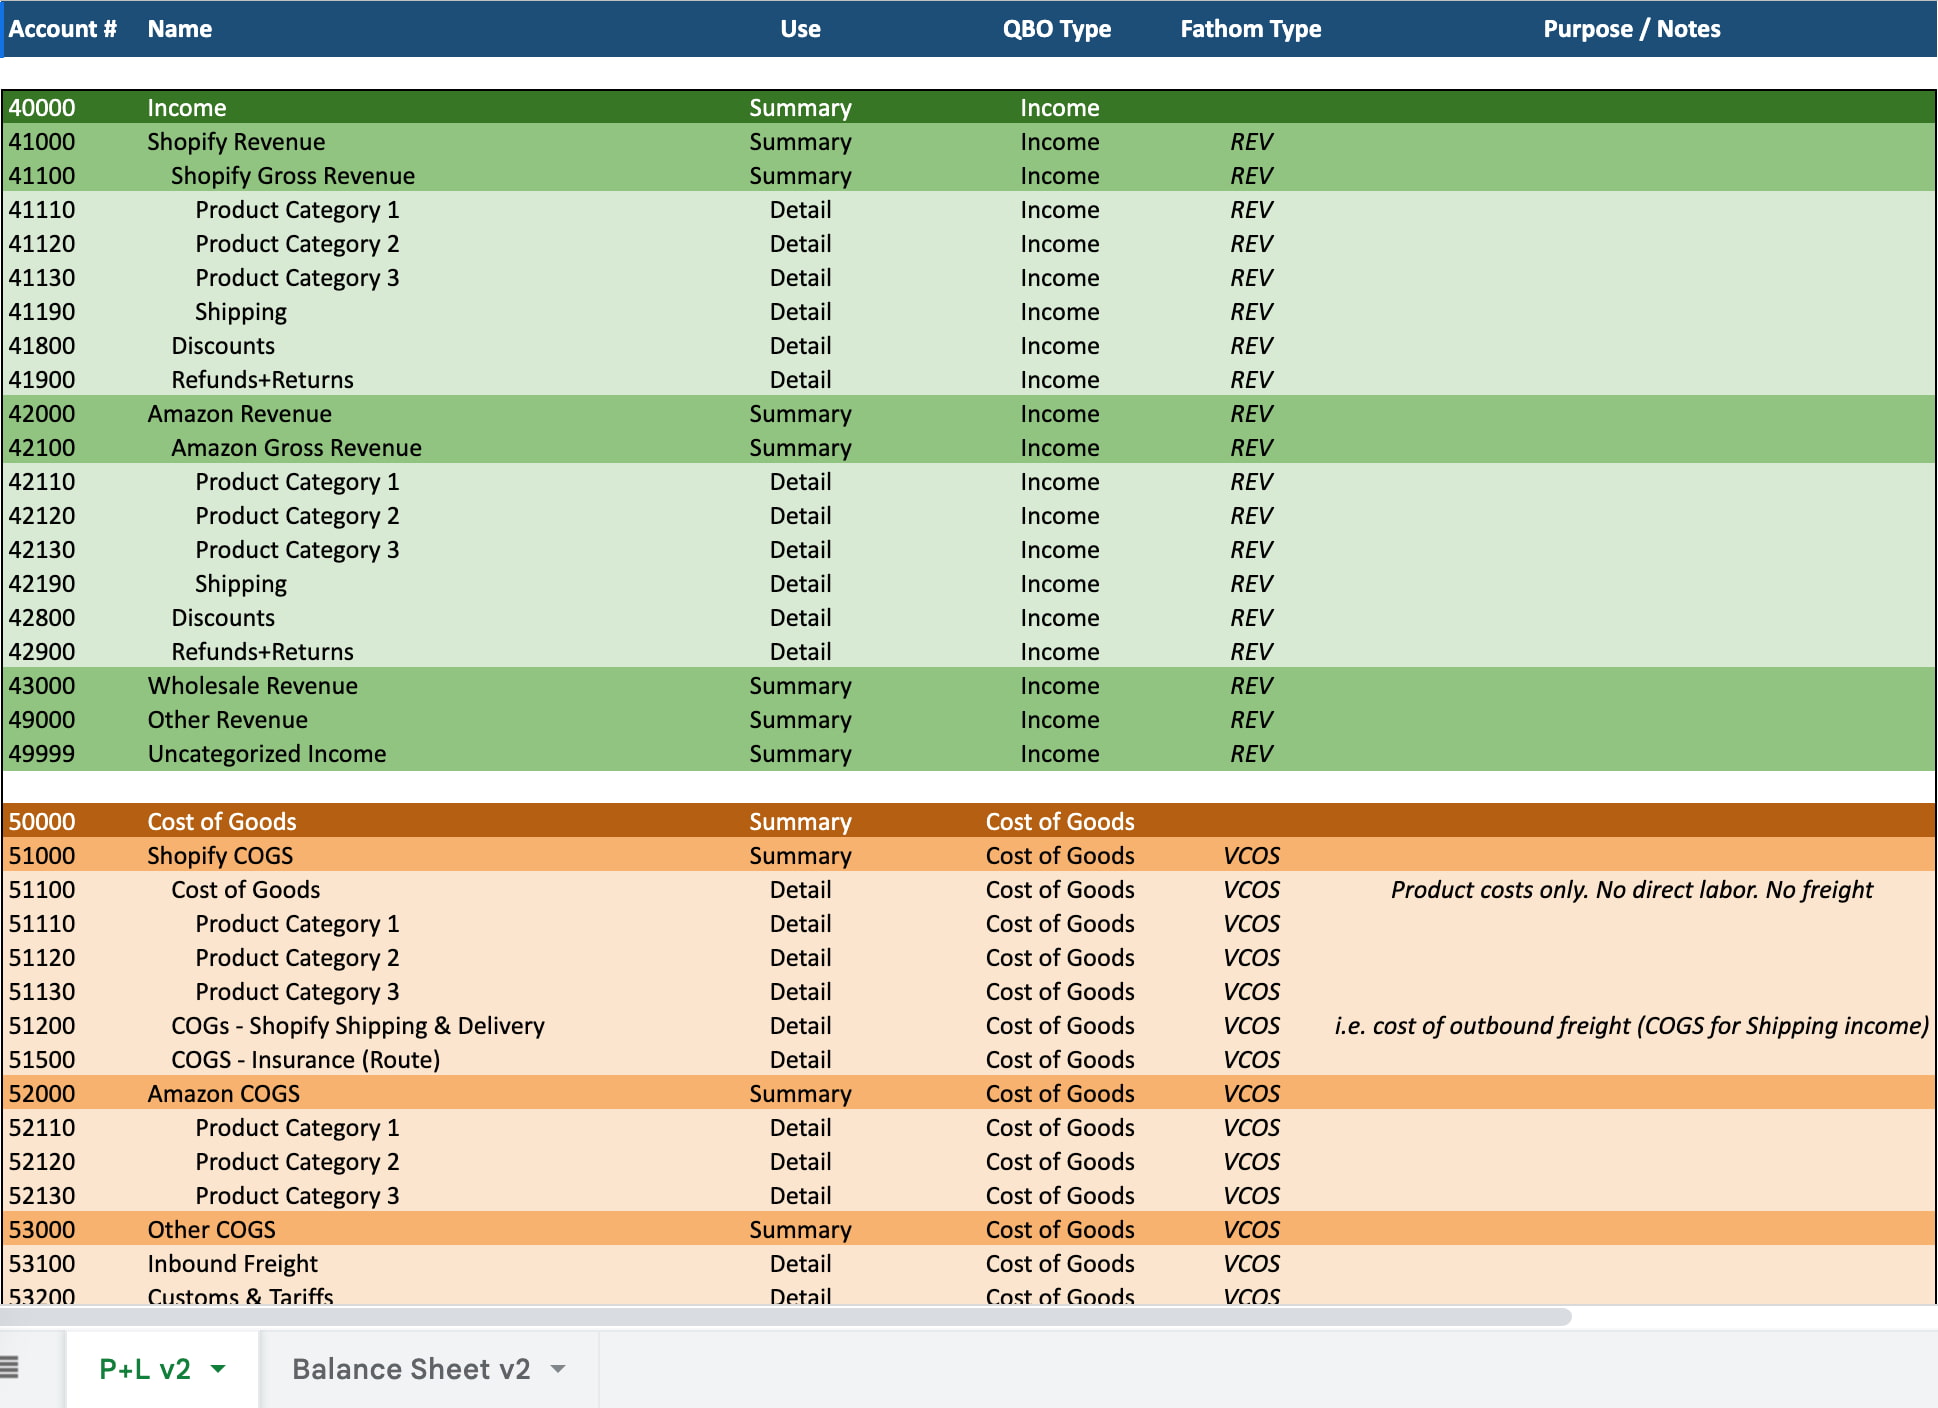This screenshot has height=1408, width=1938.
Task: Open the all sheets list icon
Action: point(9,1366)
